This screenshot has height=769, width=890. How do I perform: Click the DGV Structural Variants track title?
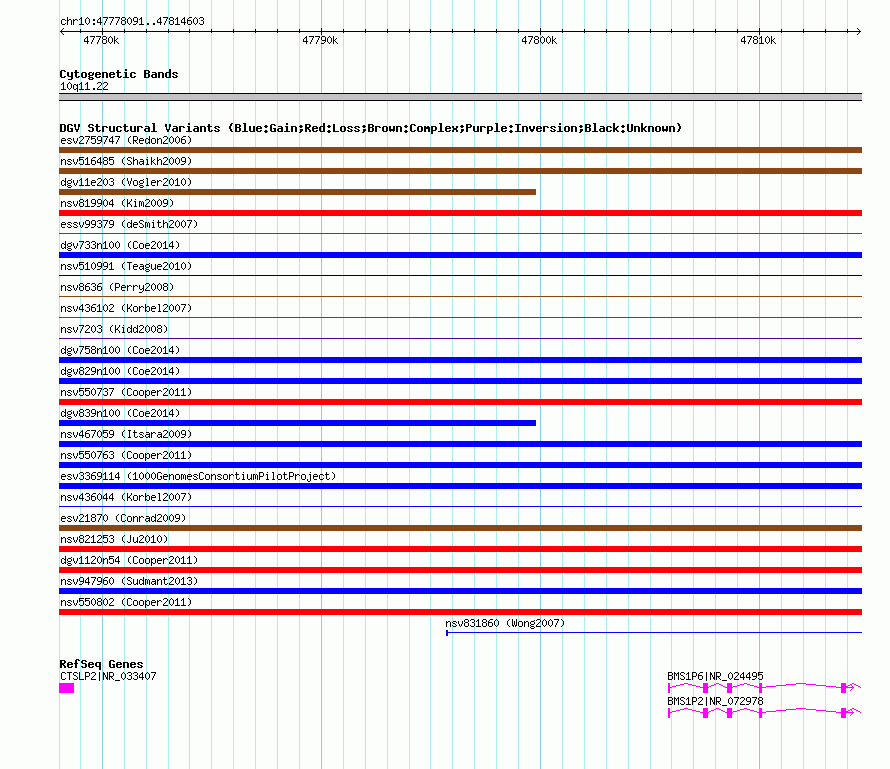(371, 128)
